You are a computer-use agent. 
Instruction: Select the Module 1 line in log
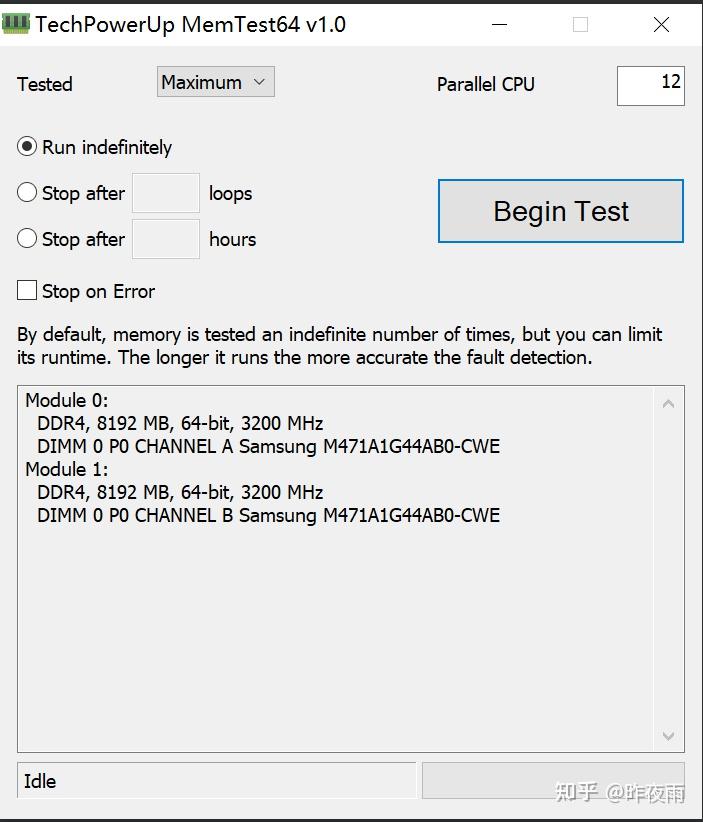pos(67,469)
